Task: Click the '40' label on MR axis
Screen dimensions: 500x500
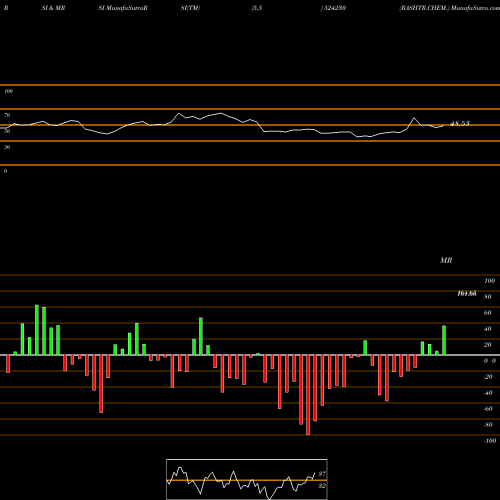Action: [488, 329]
